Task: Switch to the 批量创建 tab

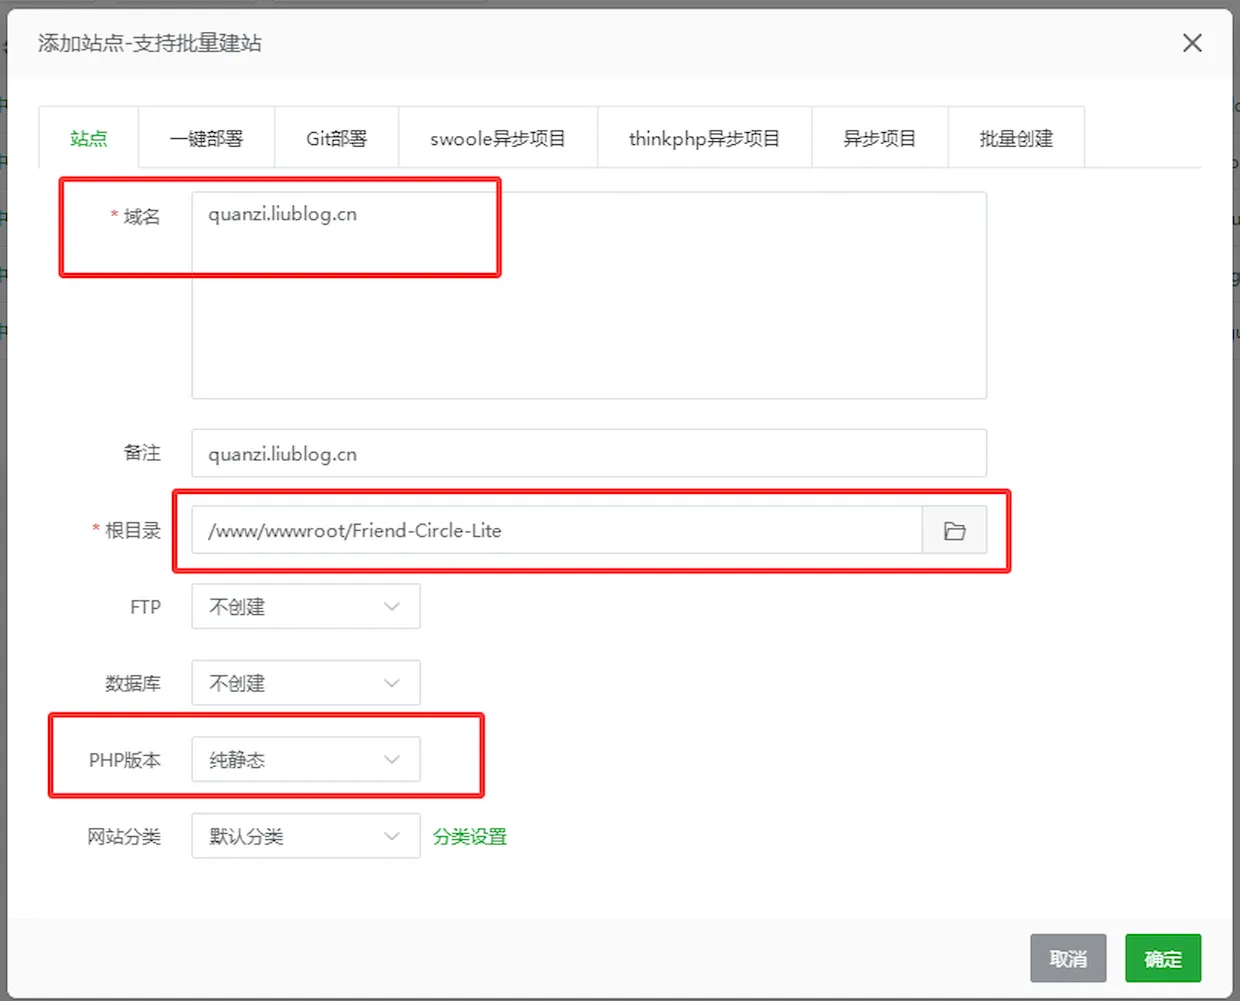Action: coord(1016,139)
